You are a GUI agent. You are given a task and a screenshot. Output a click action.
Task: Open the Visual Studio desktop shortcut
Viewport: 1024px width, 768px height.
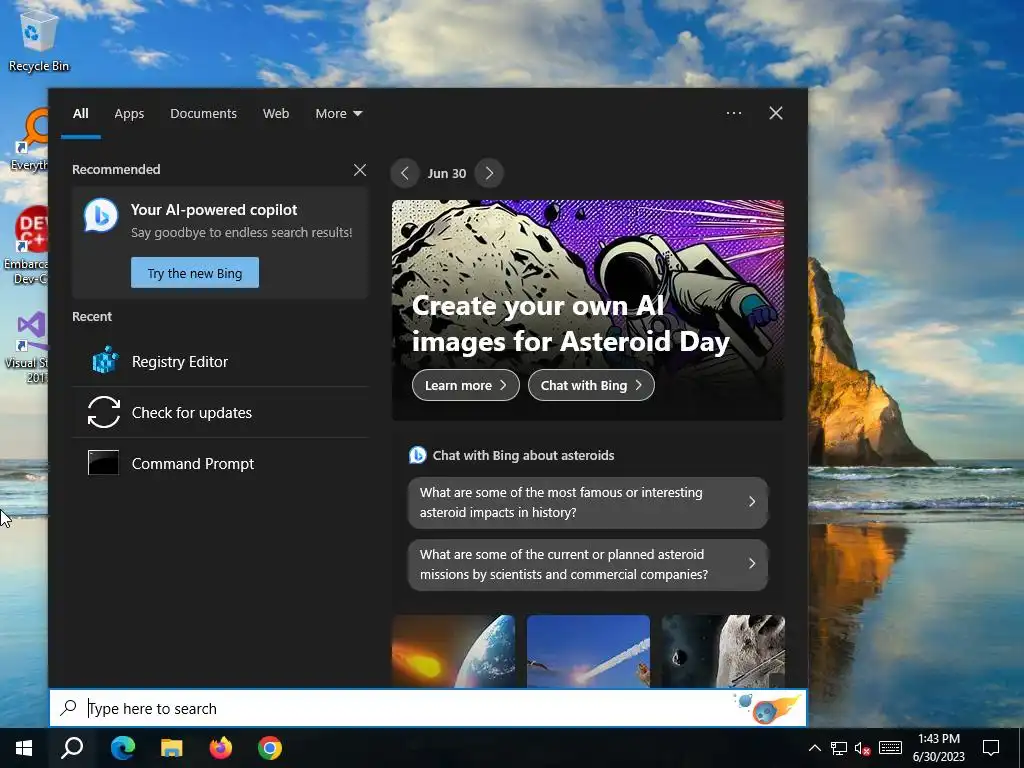pos(26,346)
